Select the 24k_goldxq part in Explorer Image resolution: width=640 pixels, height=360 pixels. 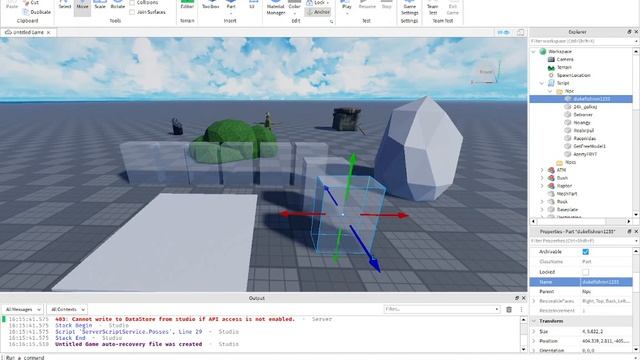point(585,107)
